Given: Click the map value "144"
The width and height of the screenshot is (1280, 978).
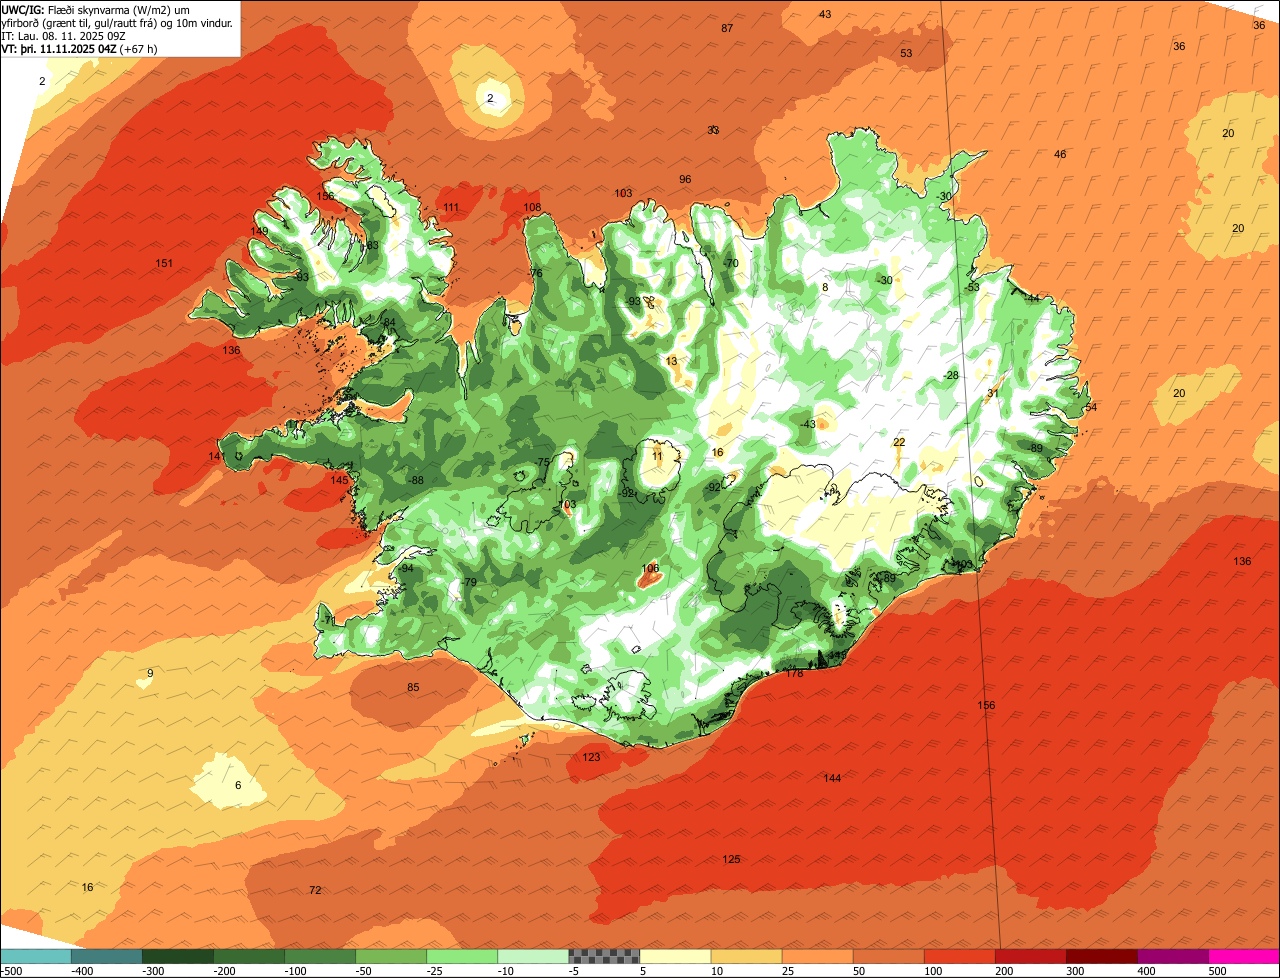Looking at the screenshot, I should click(832, 778).
